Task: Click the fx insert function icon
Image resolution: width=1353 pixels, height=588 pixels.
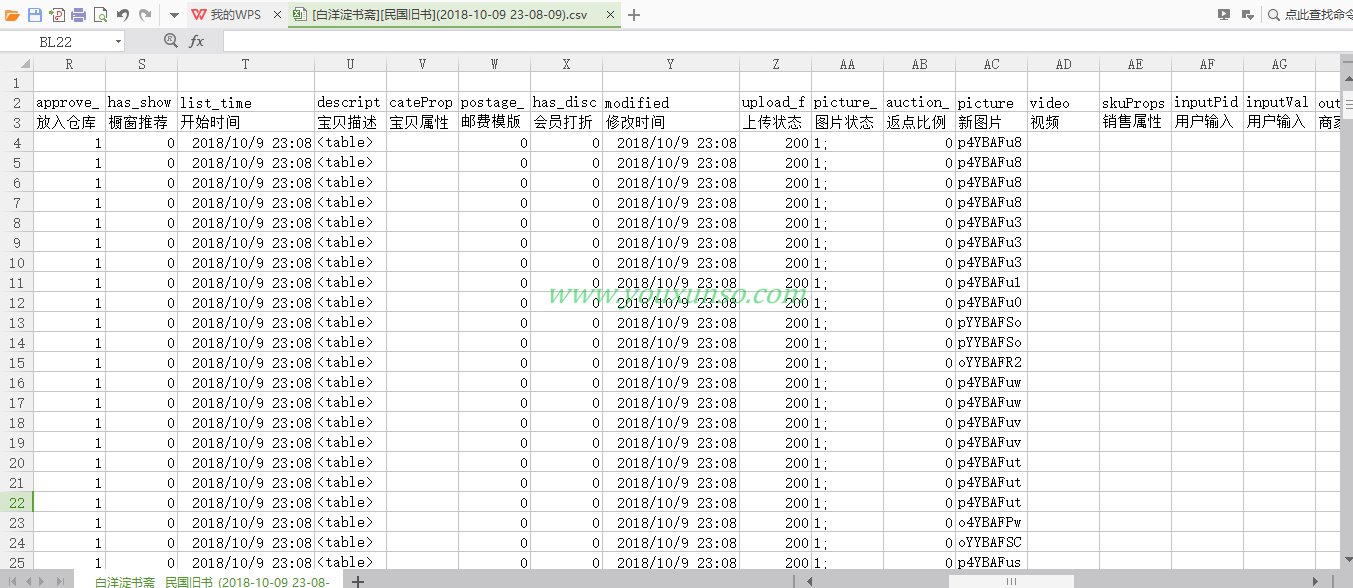Action: pyautogui.click(x=197, y=41)
